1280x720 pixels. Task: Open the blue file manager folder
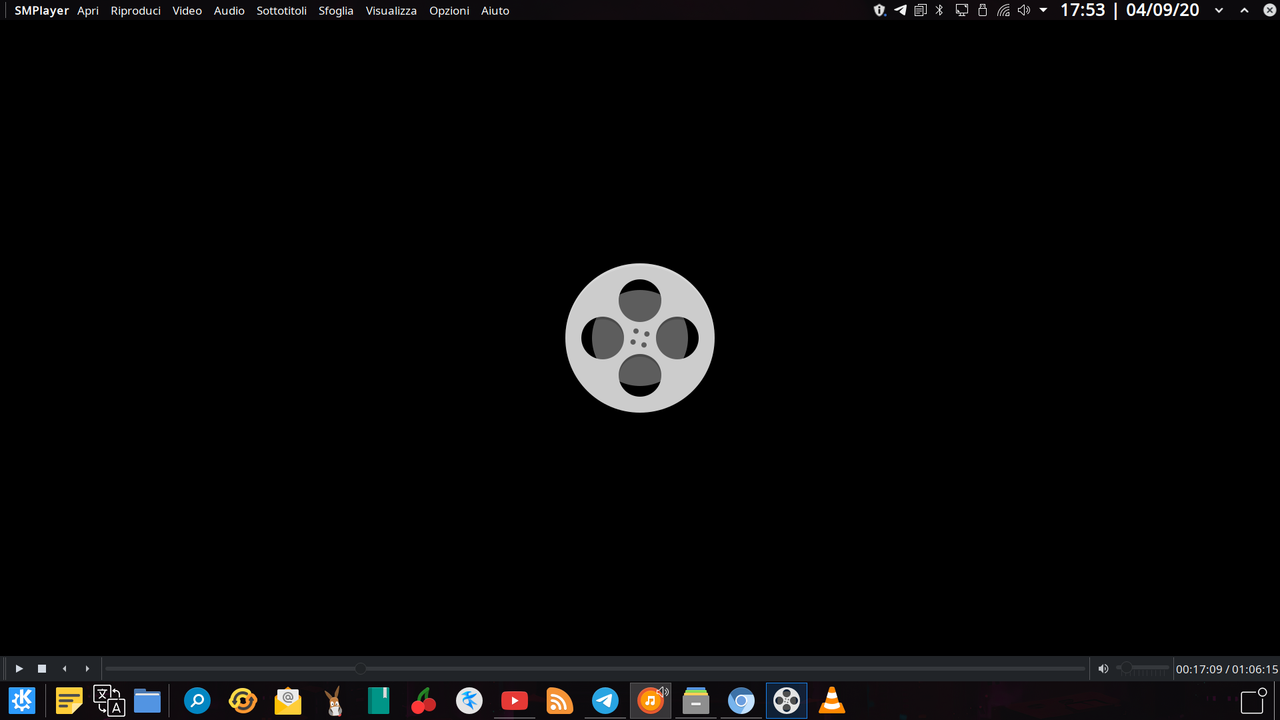(148, 701)
